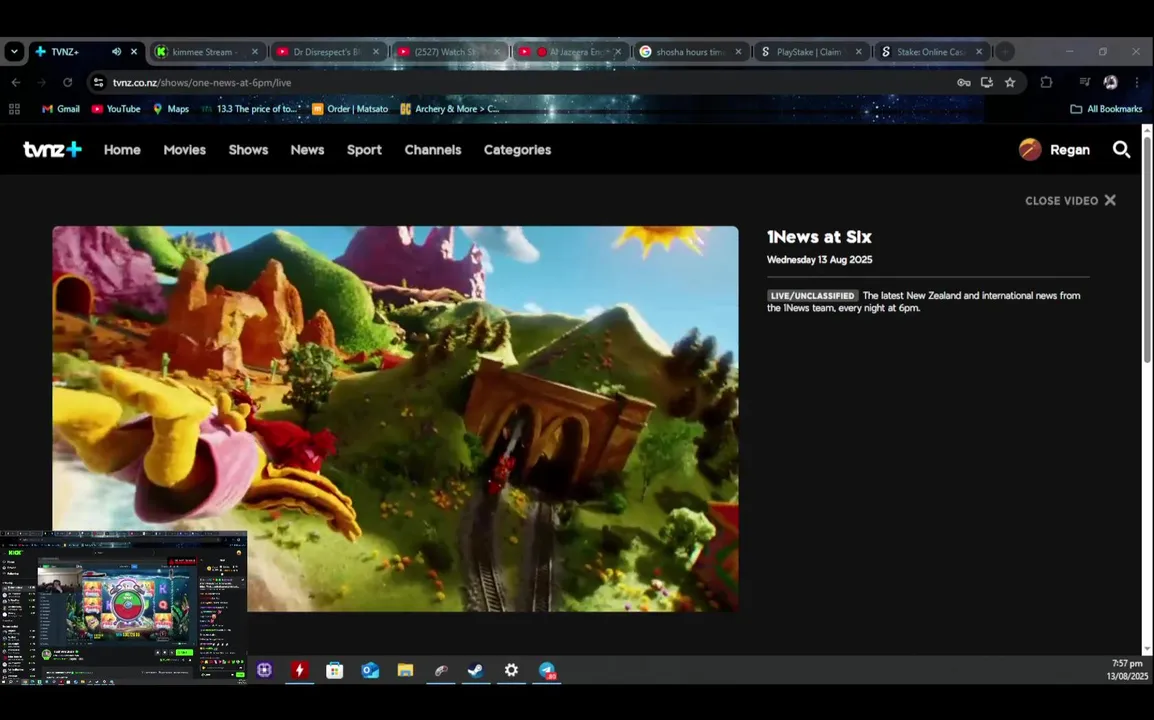Click the 1News at Six title
Screen dimensions: 1154x720
(819, 237)
